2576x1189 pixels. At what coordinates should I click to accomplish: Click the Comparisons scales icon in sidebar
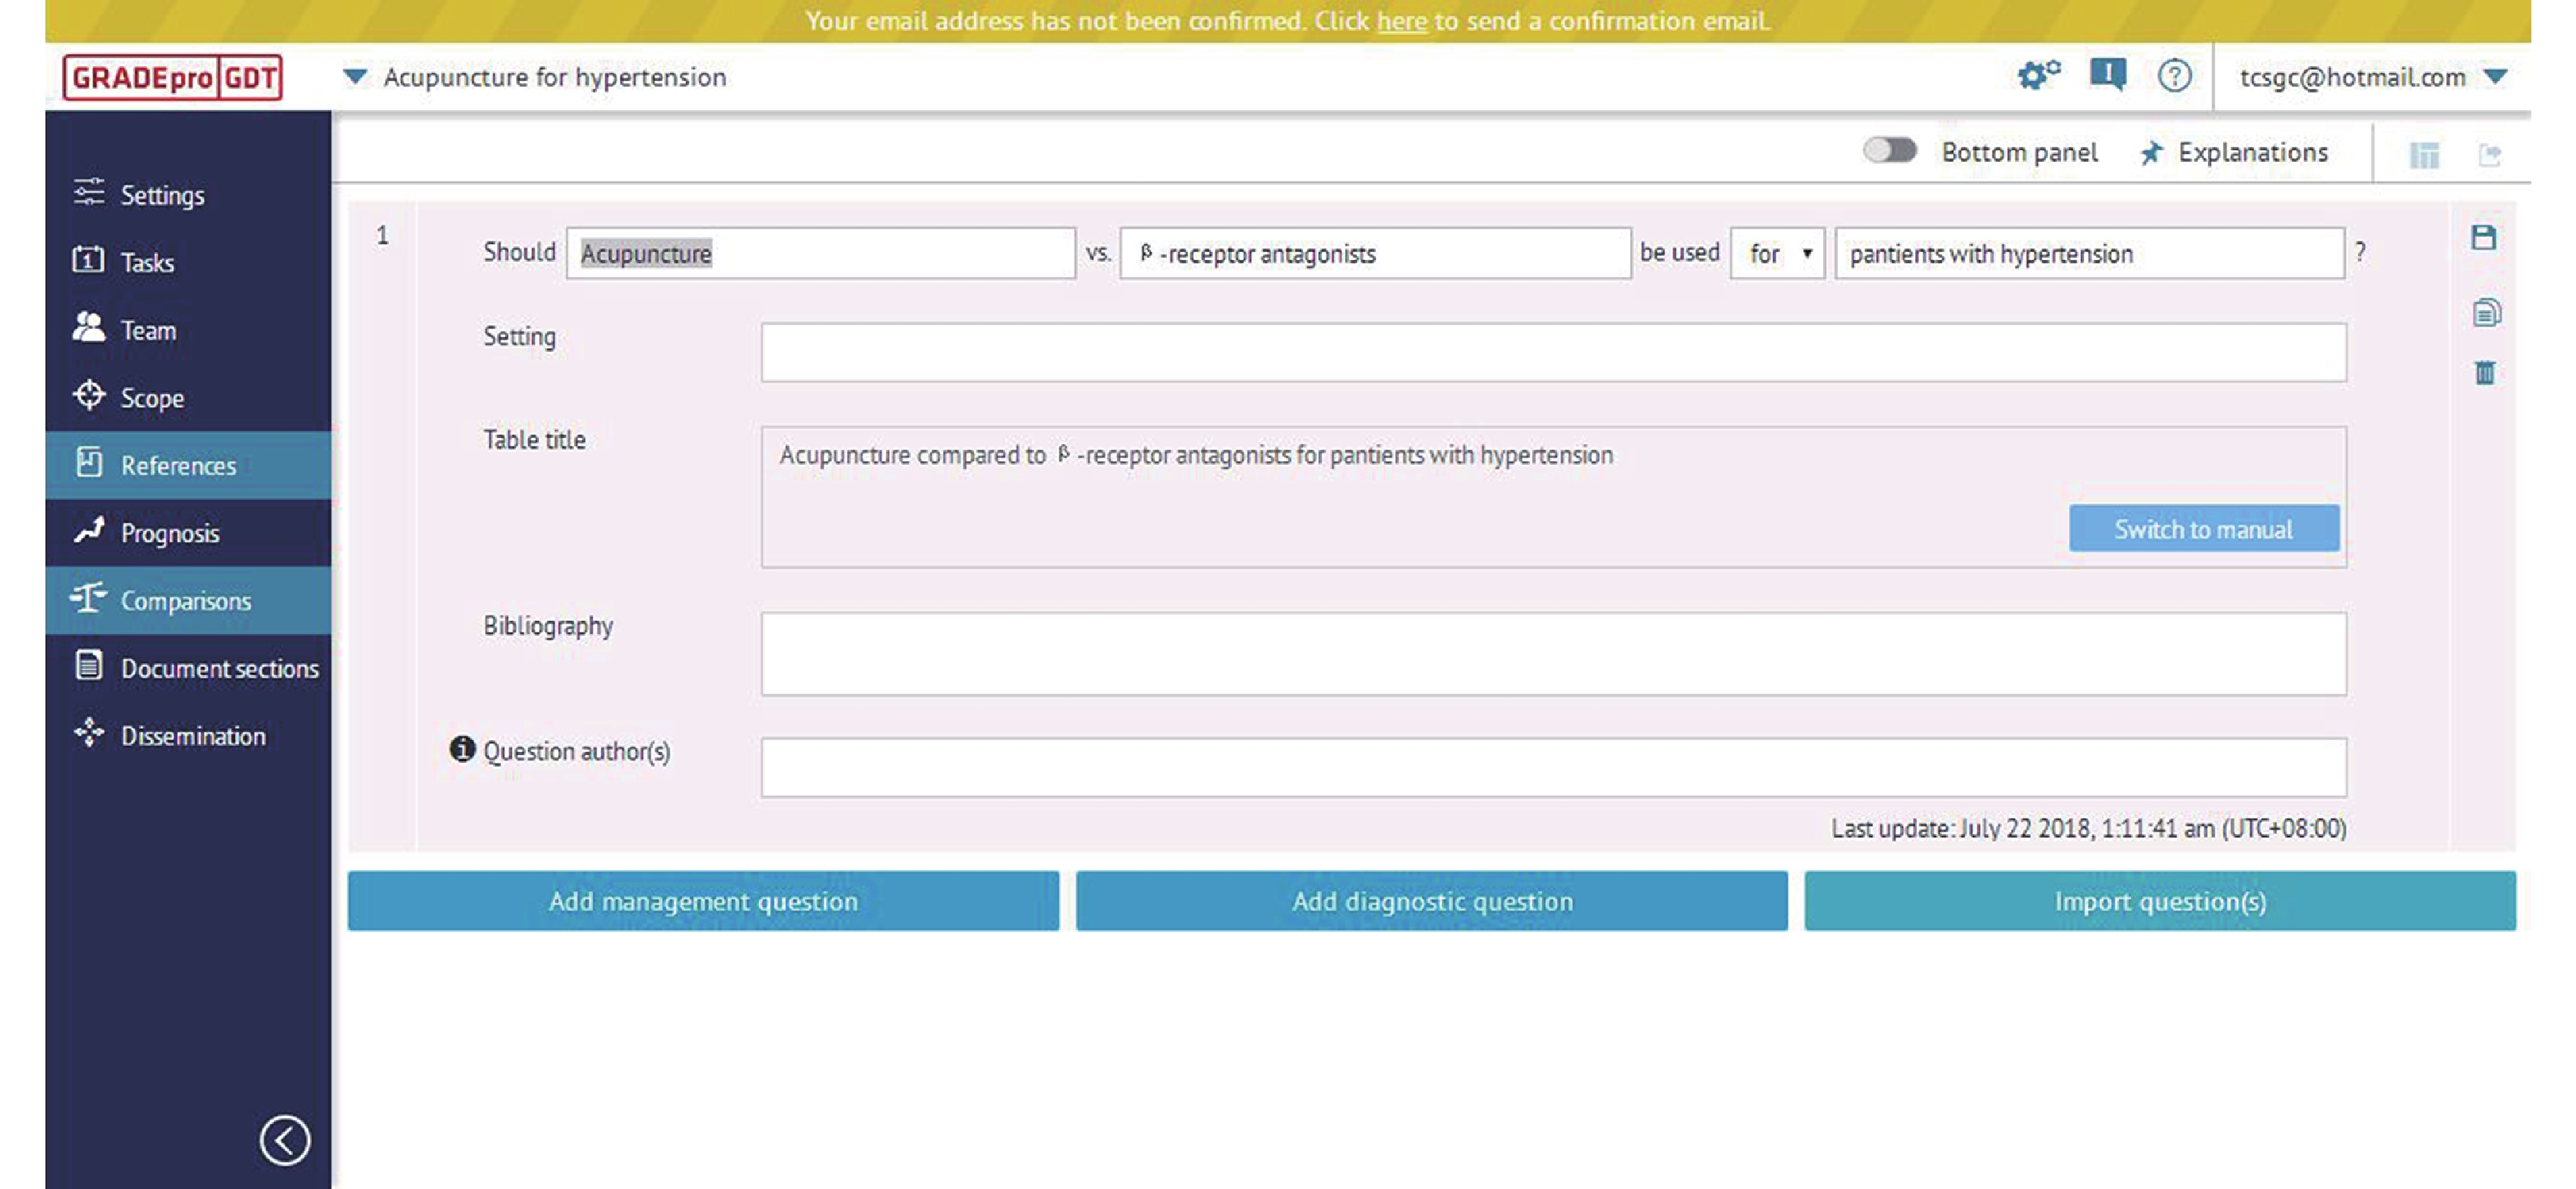pos(88,597)
